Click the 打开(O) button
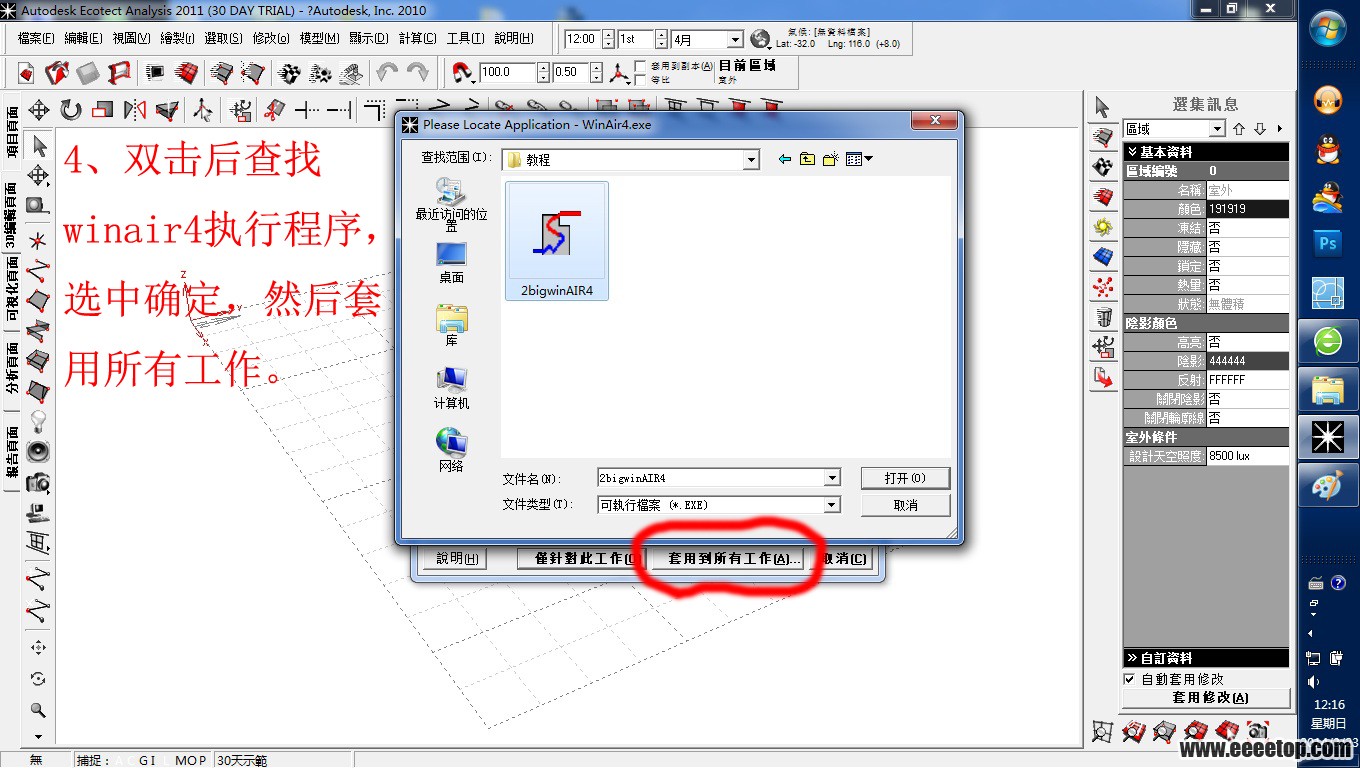1360x768 pixels. coord(905,478)
